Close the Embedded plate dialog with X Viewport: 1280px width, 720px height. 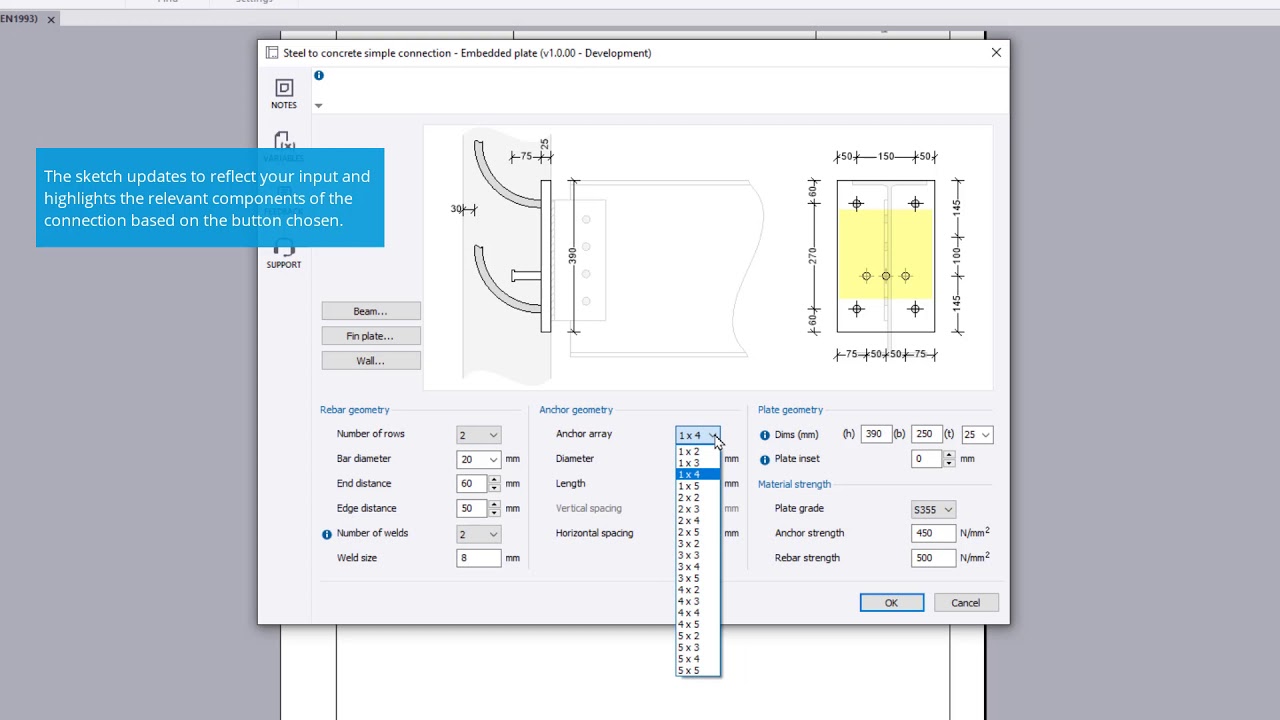[x=996, y=53]
